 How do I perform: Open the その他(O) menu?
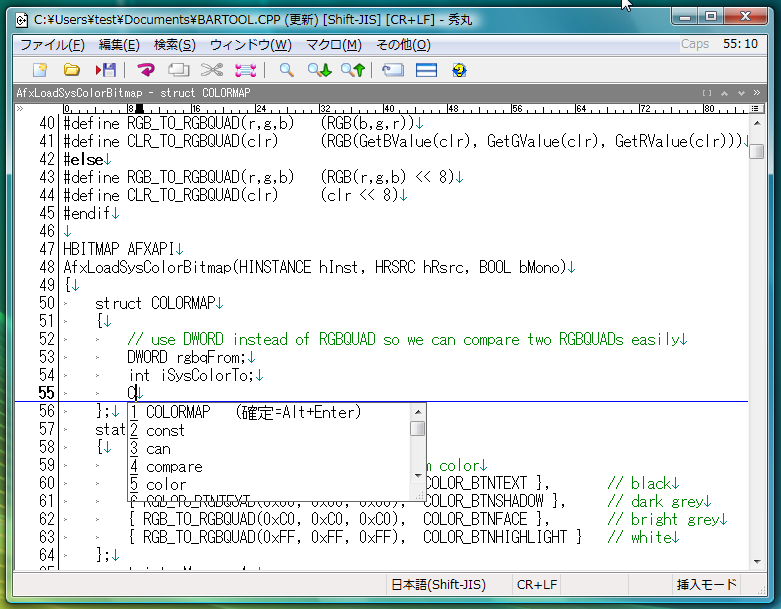tap(403, 45)
